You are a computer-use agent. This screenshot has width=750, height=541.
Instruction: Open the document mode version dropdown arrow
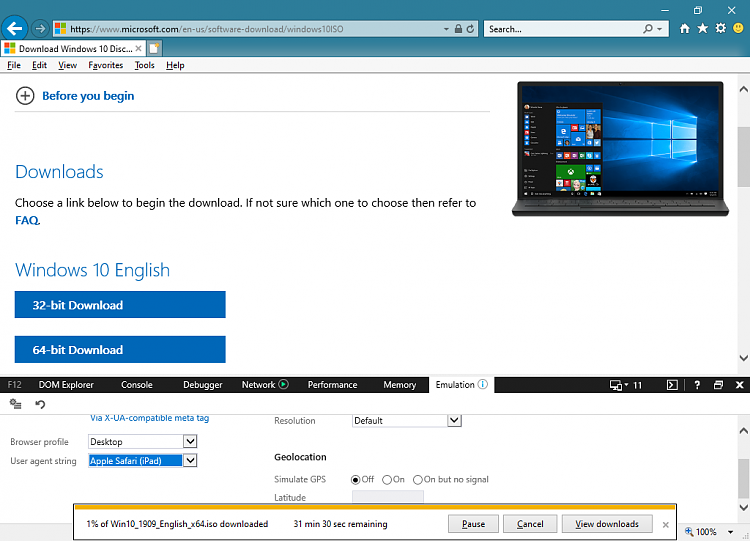(626, 385)
